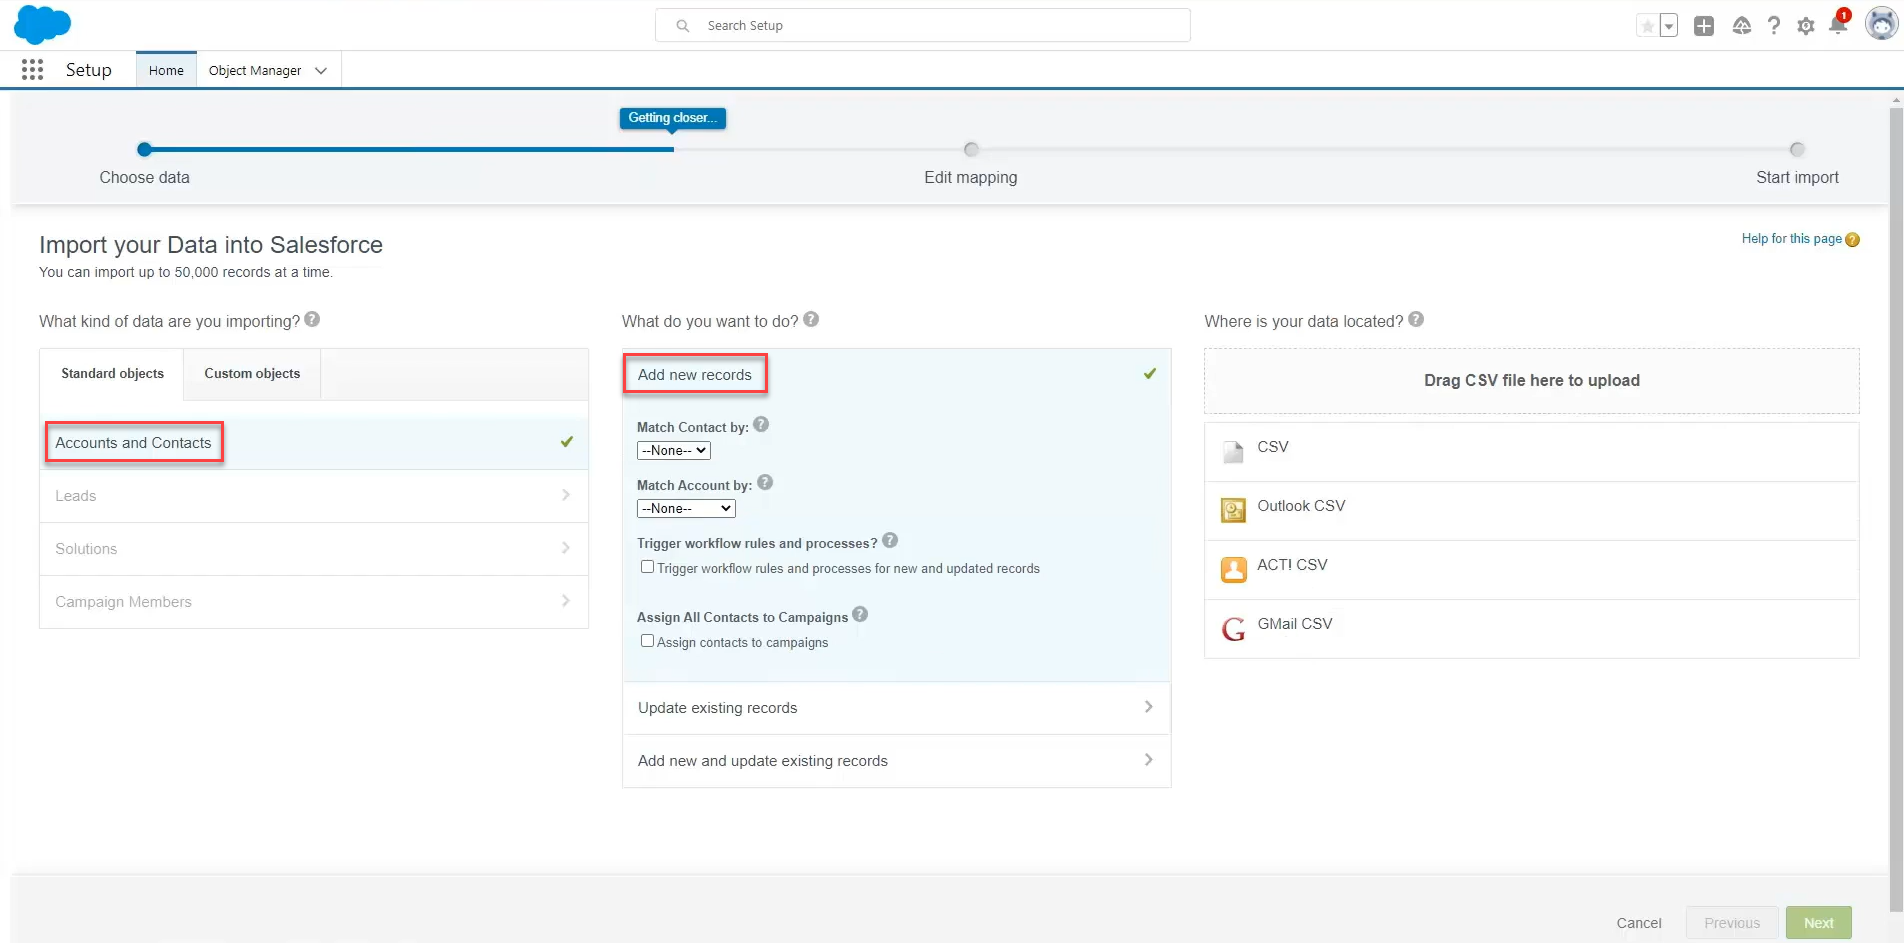This screenshot has width=1904, height=943.
Task: Click the Next button
Action: click(x=1818, y=923)
